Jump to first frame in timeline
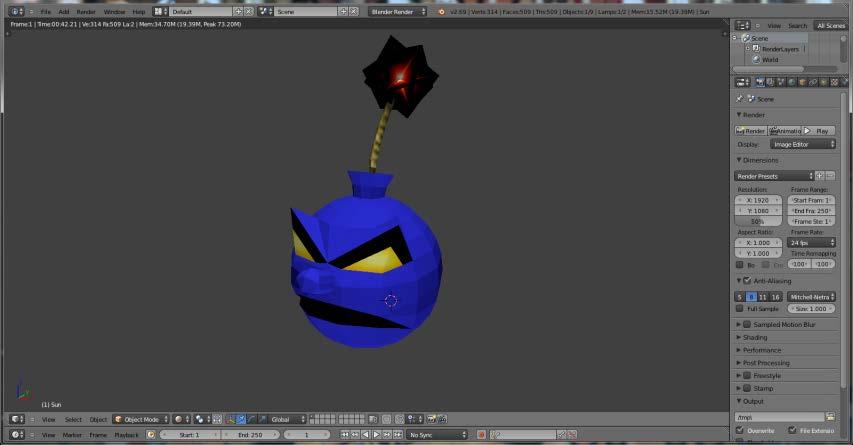 click(x=344, y=435)
